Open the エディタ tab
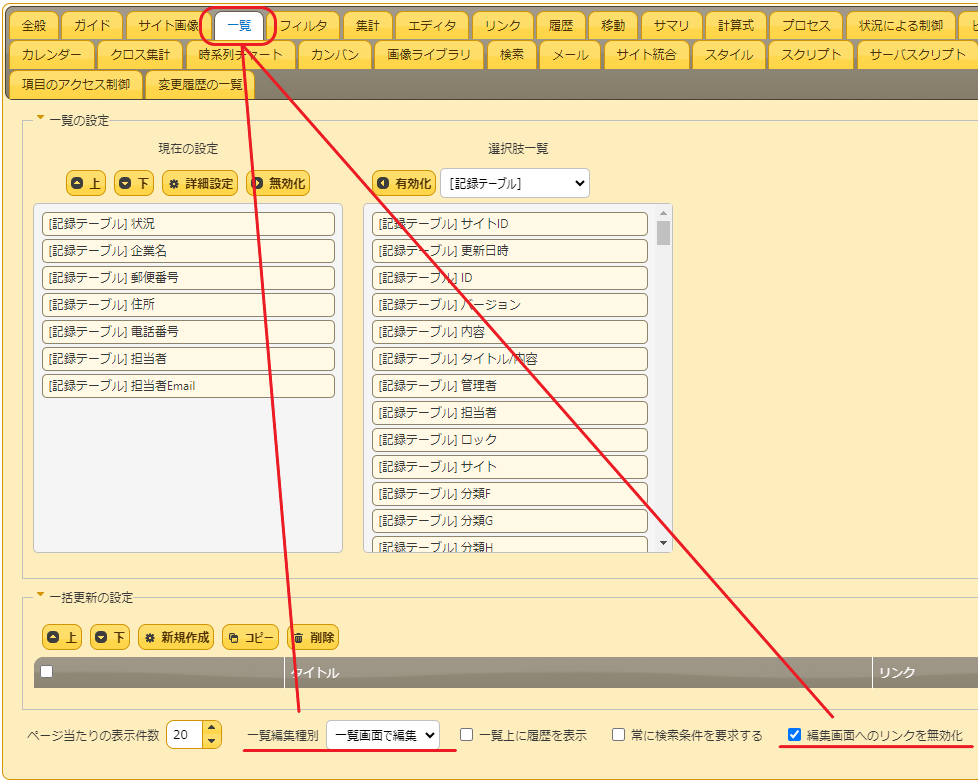978x782 pixels. [432, 26]
